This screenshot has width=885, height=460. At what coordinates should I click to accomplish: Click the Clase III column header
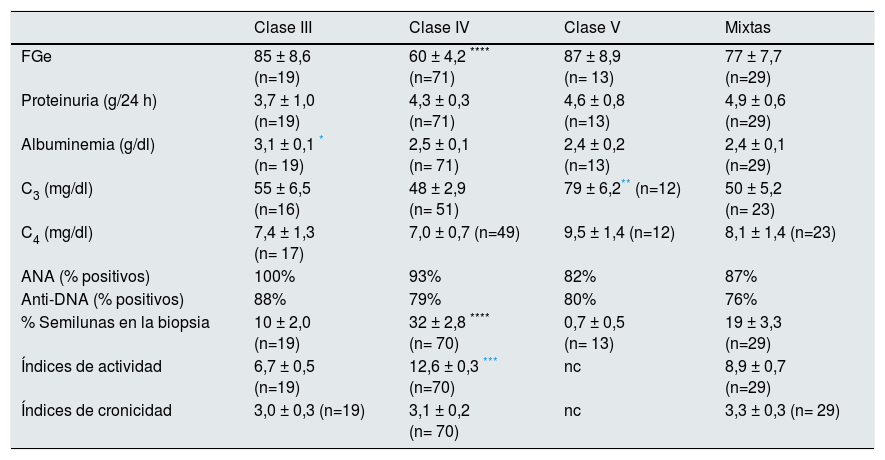coord(283,26)
